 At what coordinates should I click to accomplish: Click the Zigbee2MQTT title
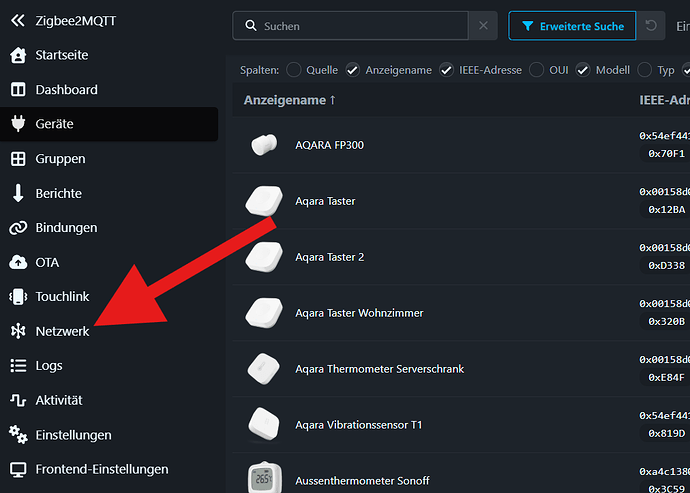click(76, 21)
